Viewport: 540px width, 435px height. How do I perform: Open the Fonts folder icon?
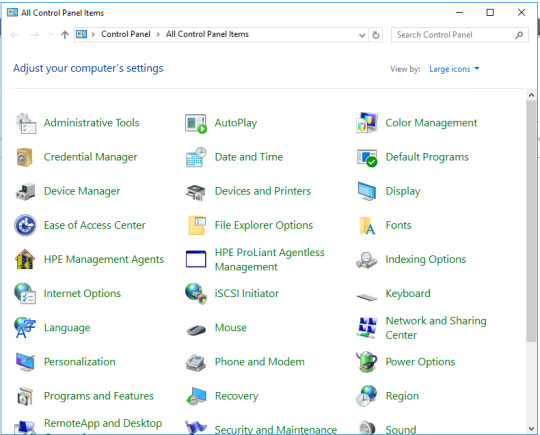click(367, 226)
